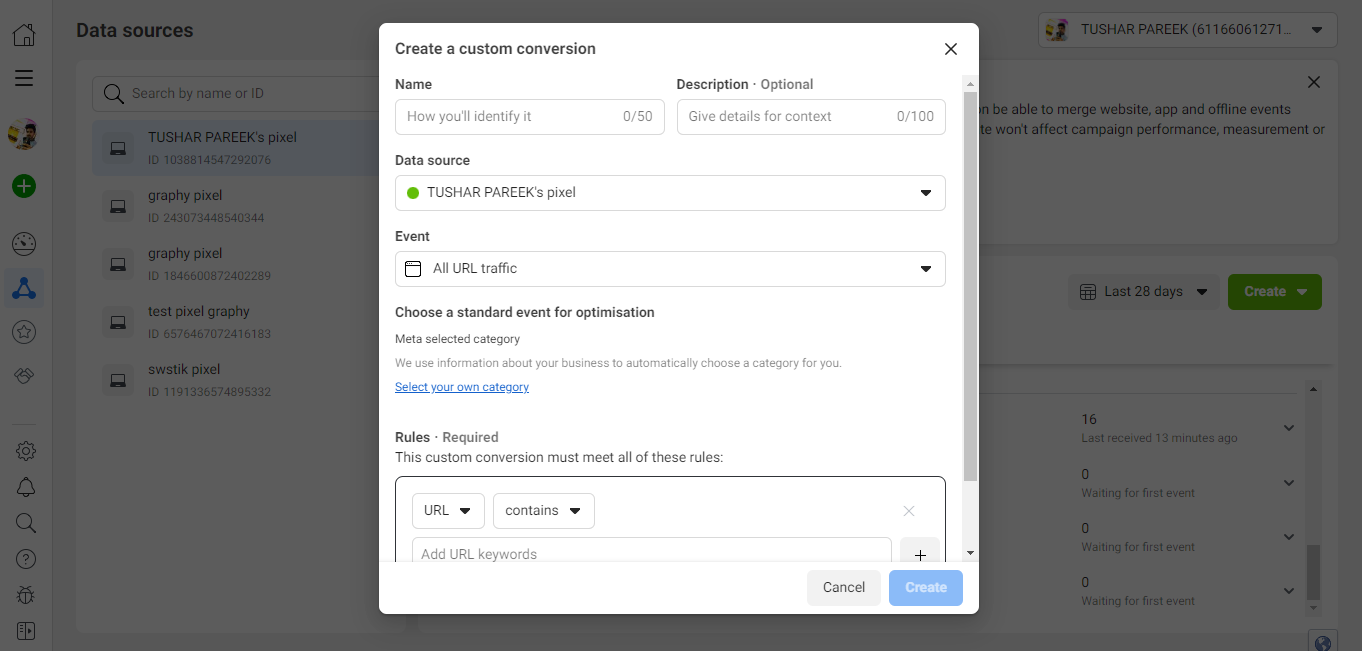Click the sidebar search magnifier icon
Screen dimensions: 1362x651
tap(26, 523)
